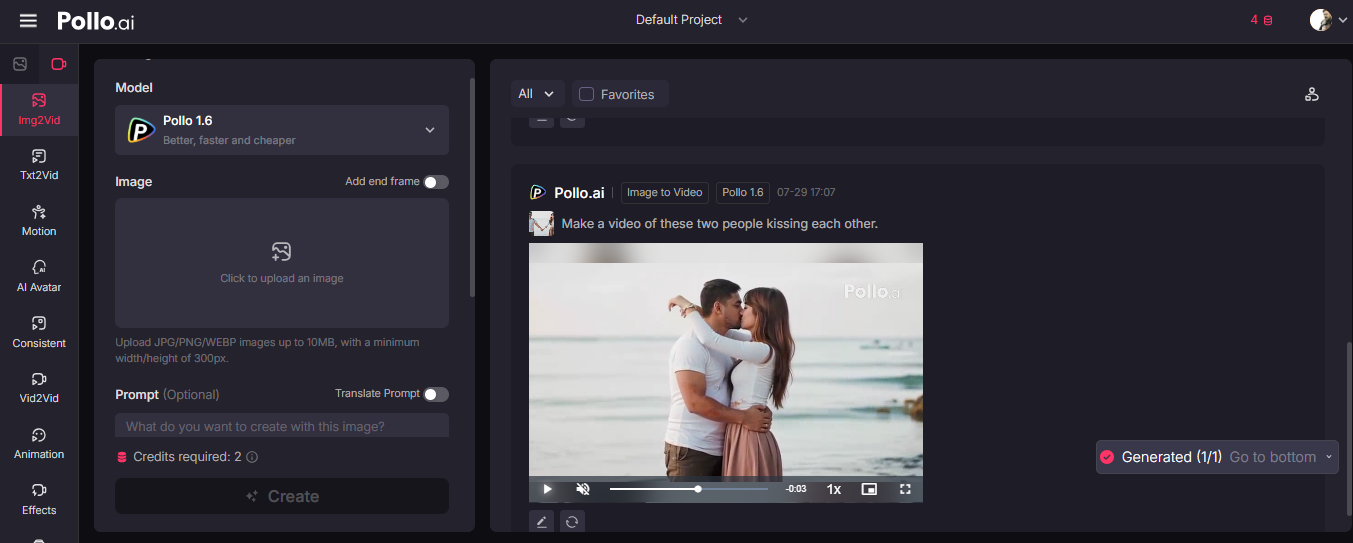Open the Default Project dropdown
This screenshot has height=543, width=1353.
point(691,20)
